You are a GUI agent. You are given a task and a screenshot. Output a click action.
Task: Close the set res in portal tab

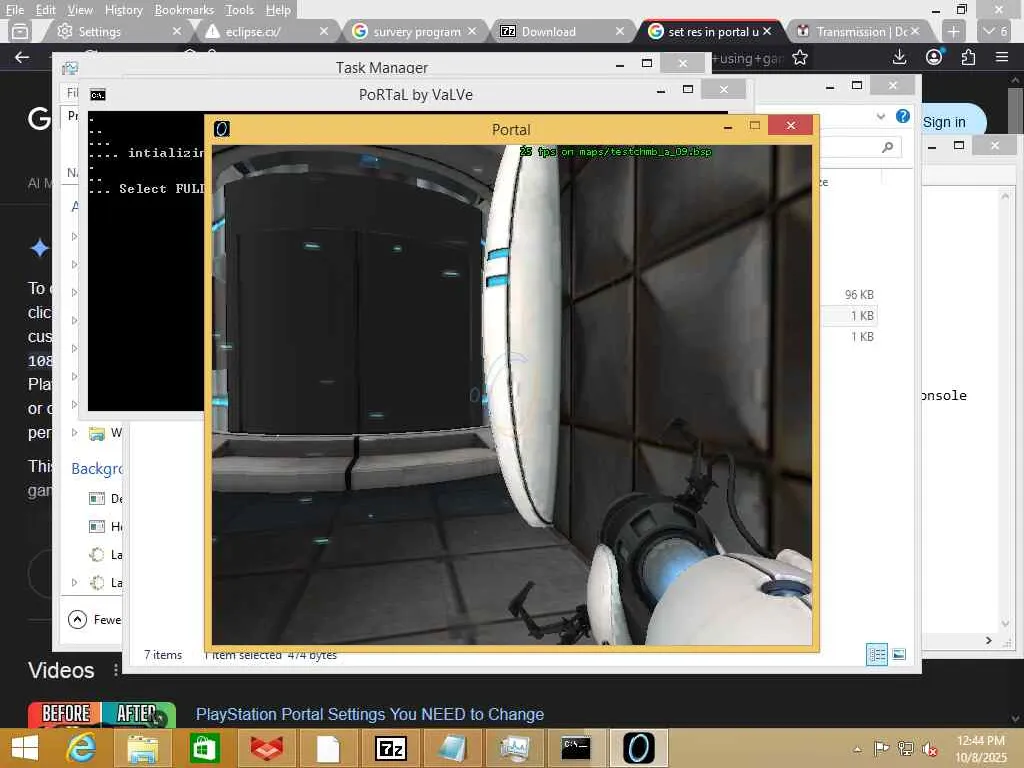pyautogui.click(x=767, y=31)
